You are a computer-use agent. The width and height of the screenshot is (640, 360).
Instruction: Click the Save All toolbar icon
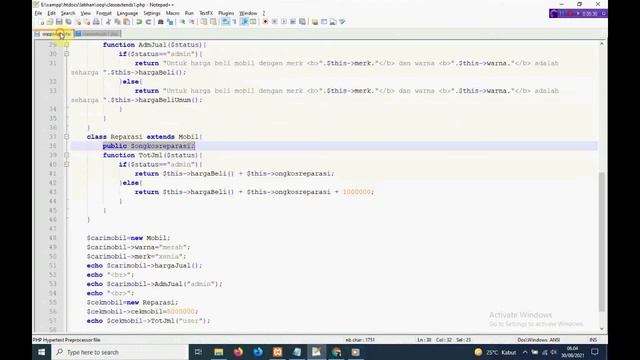pyautogui.click(x=68, y=22)
